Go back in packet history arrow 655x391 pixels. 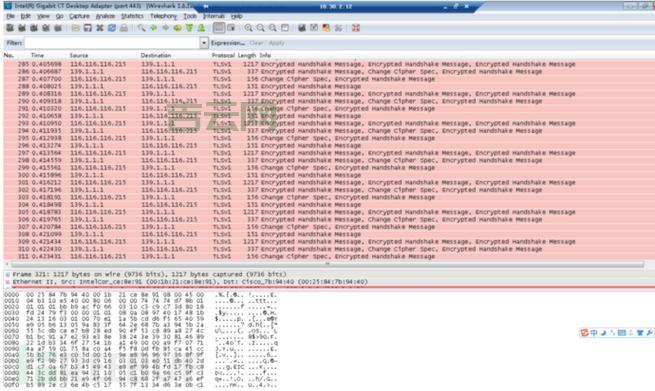[153, 28]
